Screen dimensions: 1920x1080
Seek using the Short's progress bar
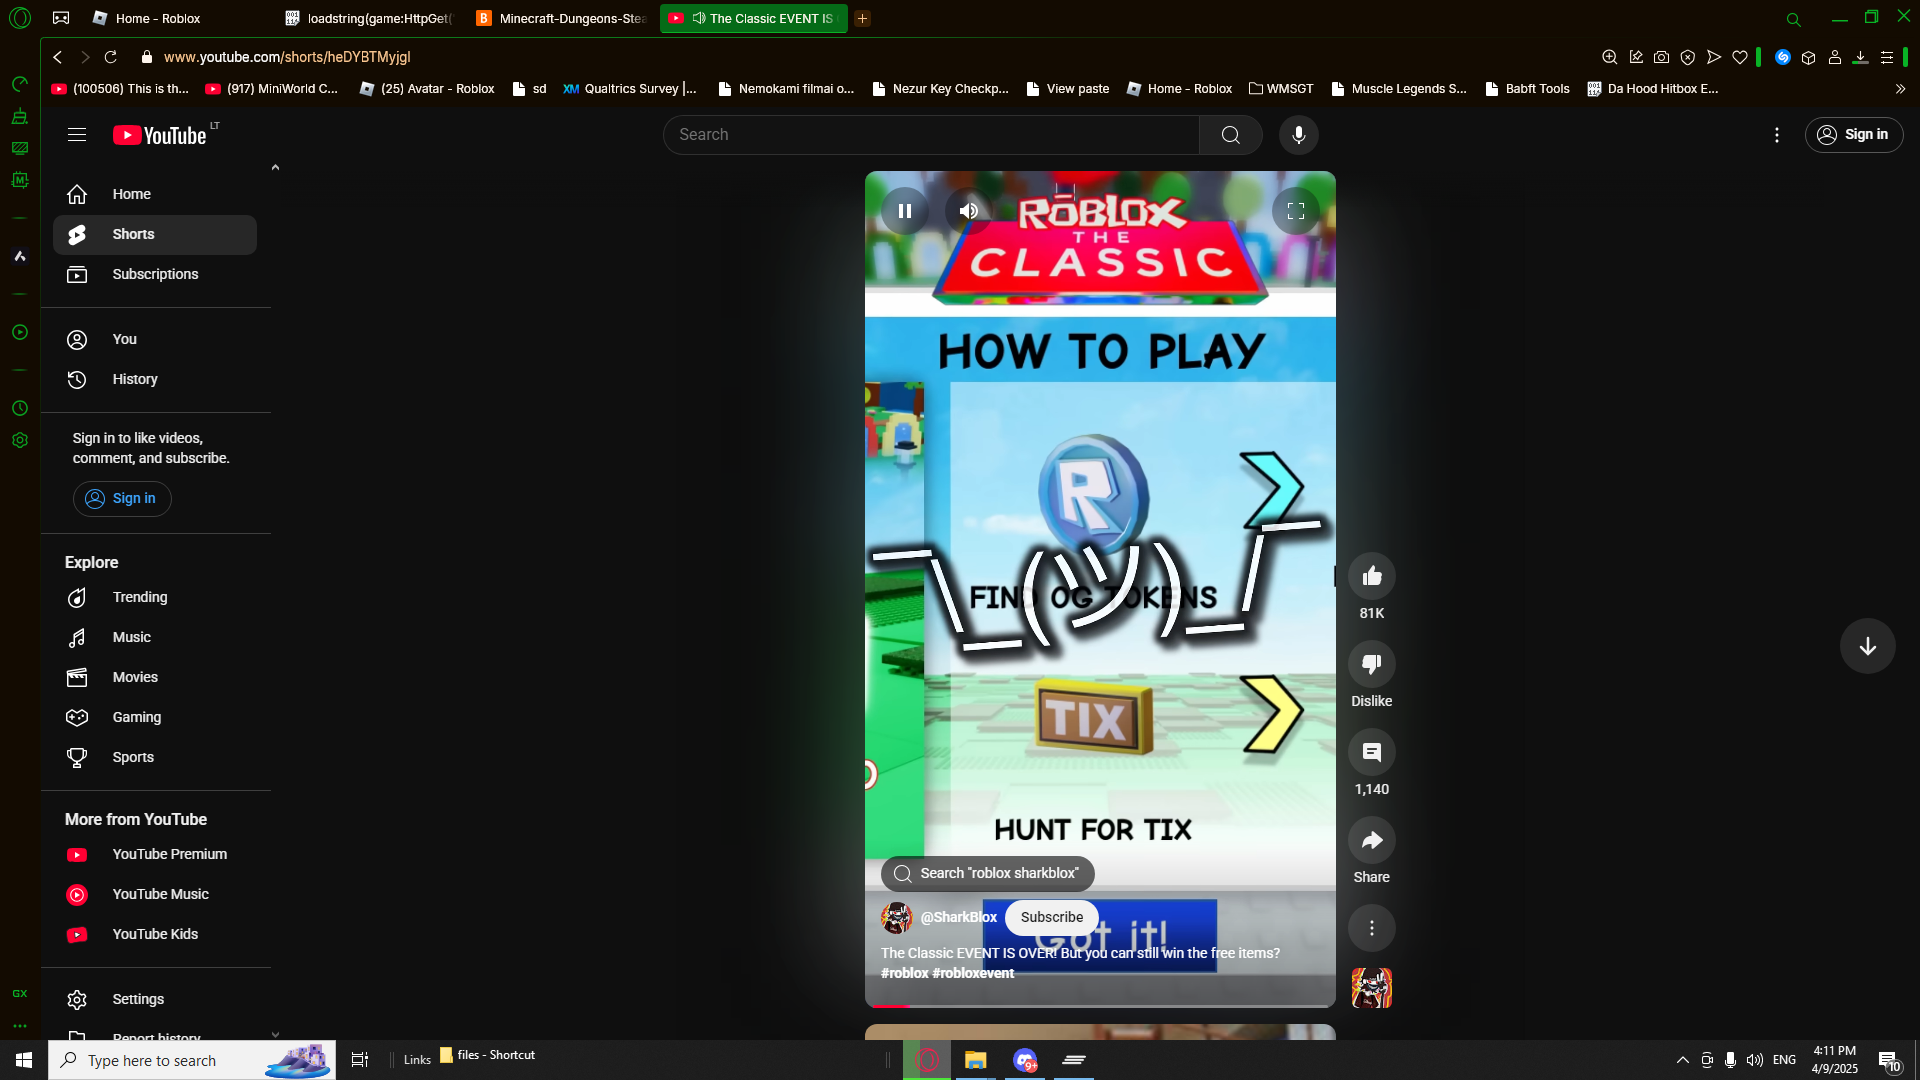(x=1100, y=1005)
